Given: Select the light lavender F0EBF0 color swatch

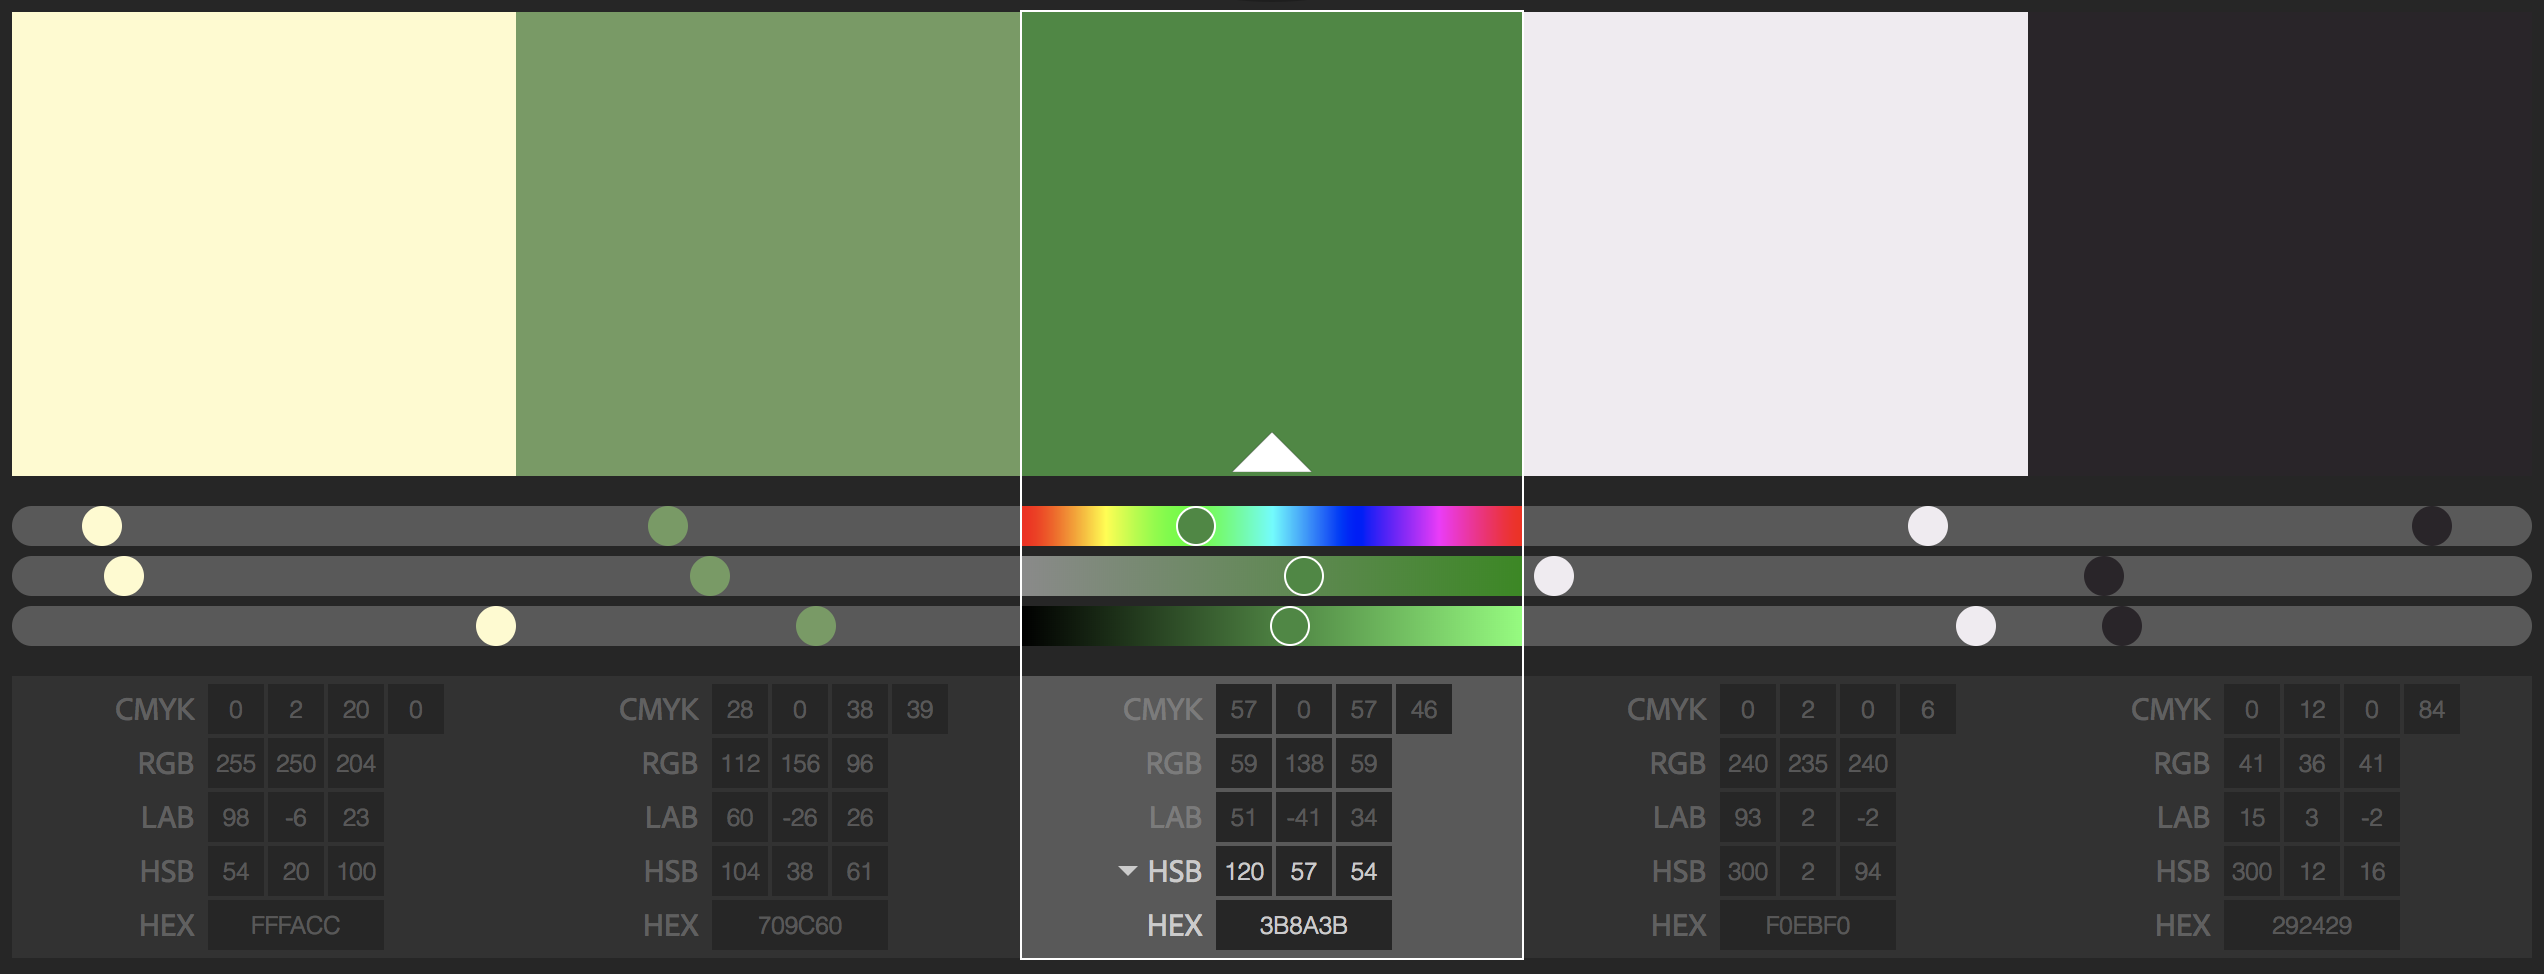Looking at the screenshot, I should 1776,244.
